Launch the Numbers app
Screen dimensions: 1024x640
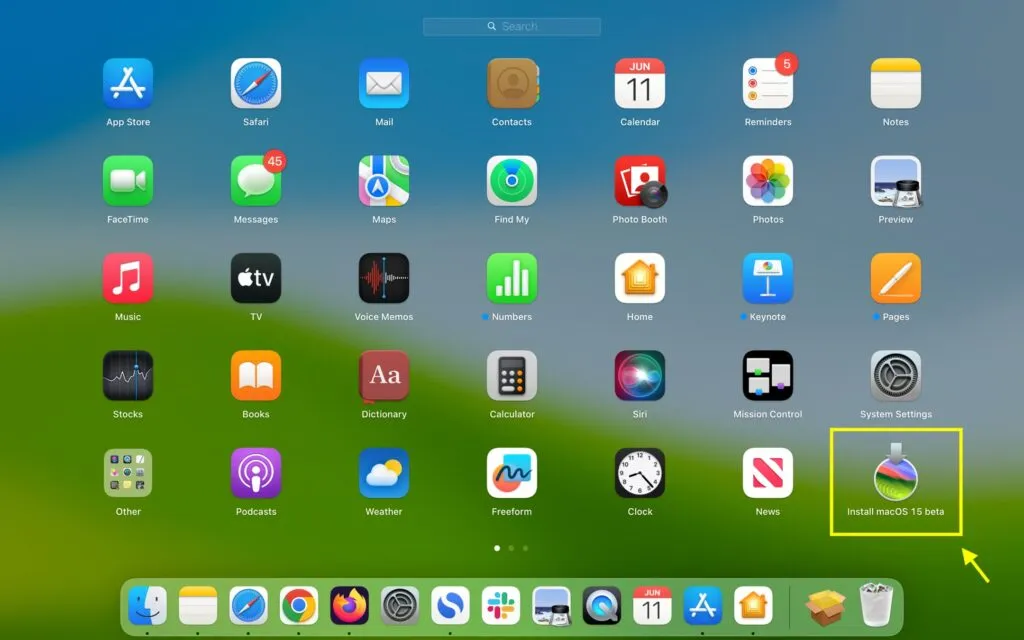[512, 278]
